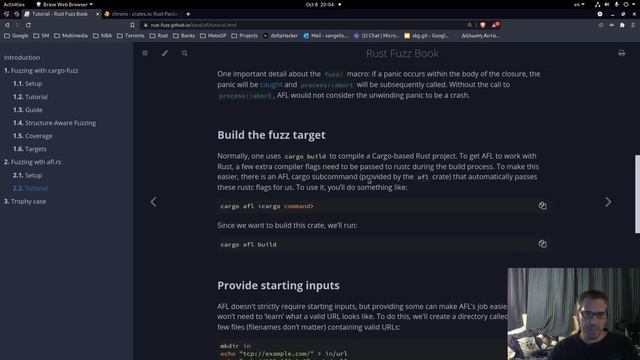Open NBA bookmarks folder
The width and height of the screenshot is (640, 360).
[102, 36]
